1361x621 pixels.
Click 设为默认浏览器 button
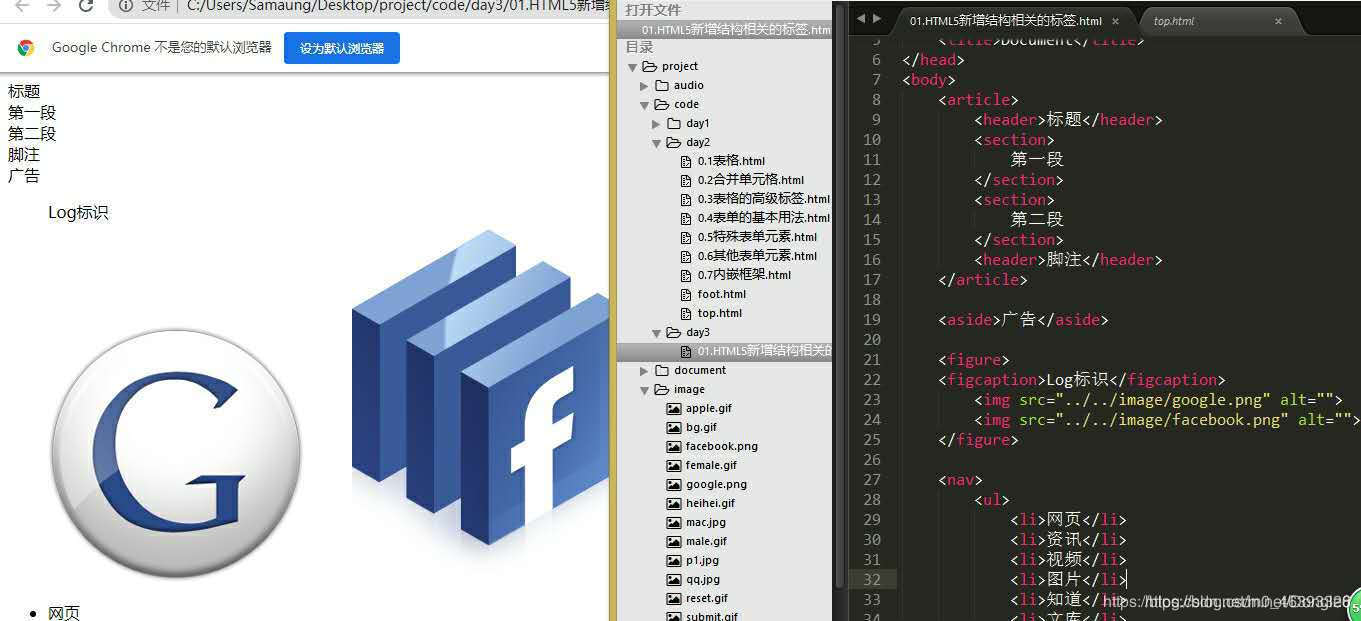341,47
